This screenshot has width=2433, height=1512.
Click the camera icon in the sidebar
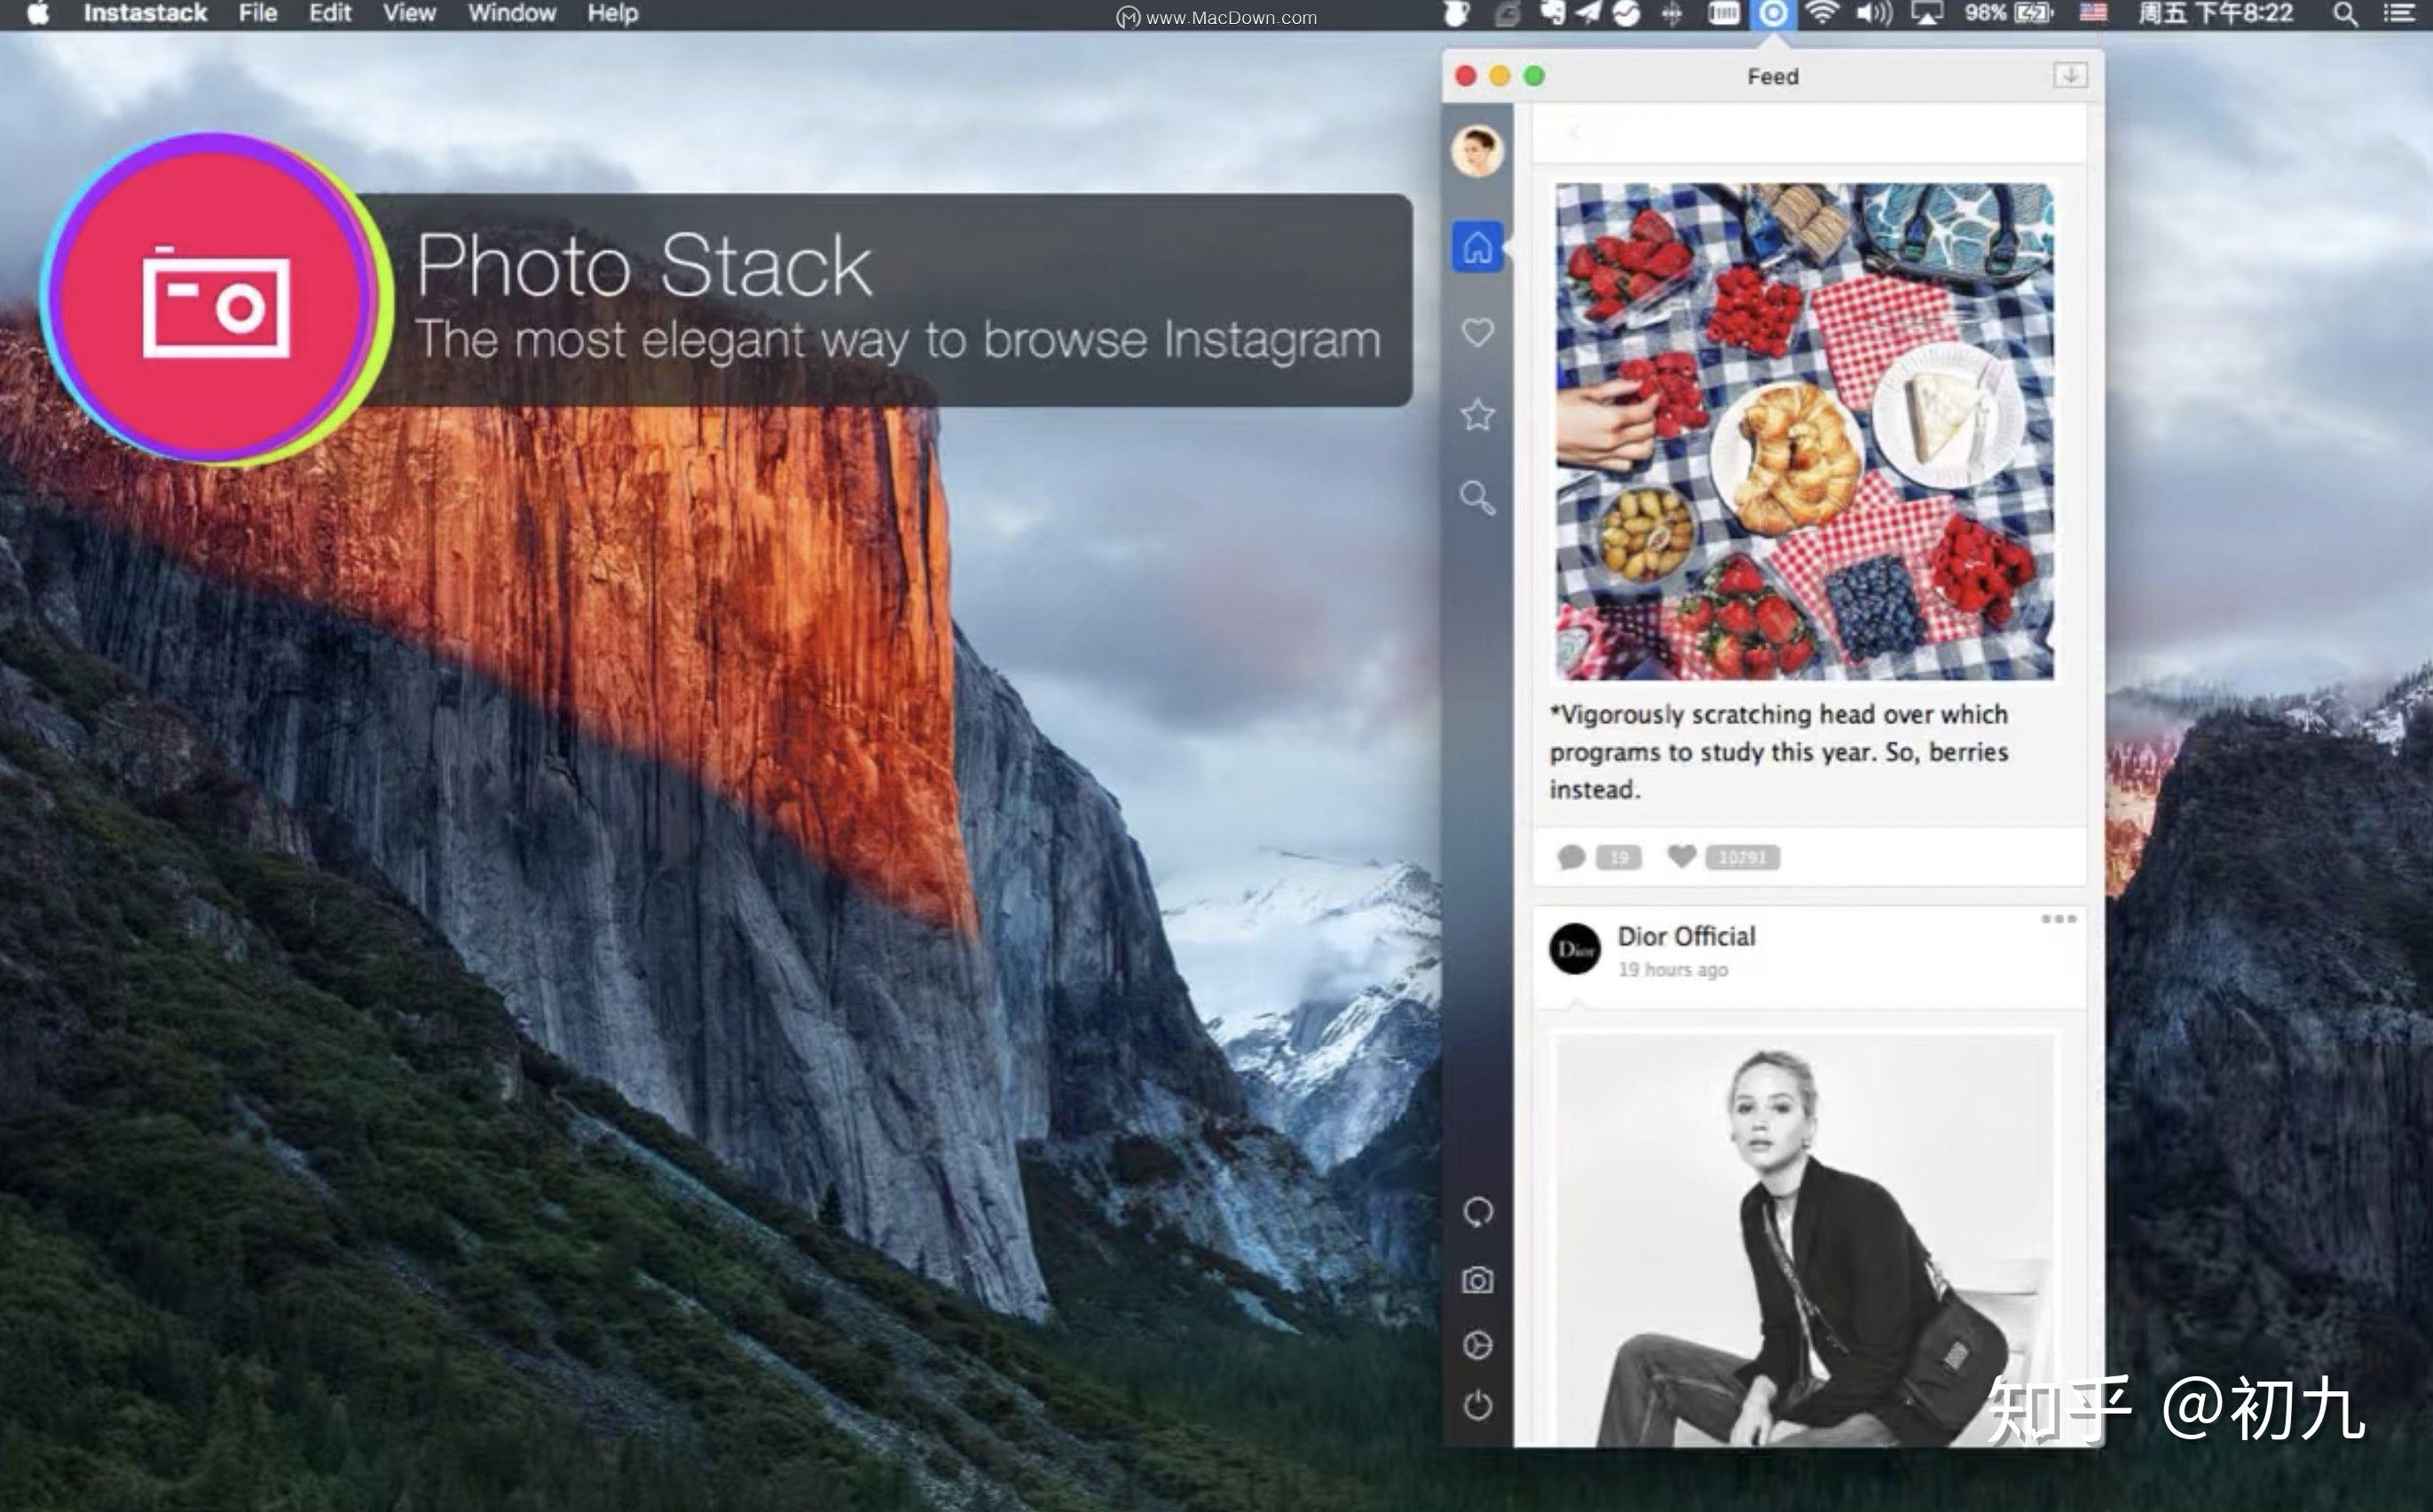1477,1280
